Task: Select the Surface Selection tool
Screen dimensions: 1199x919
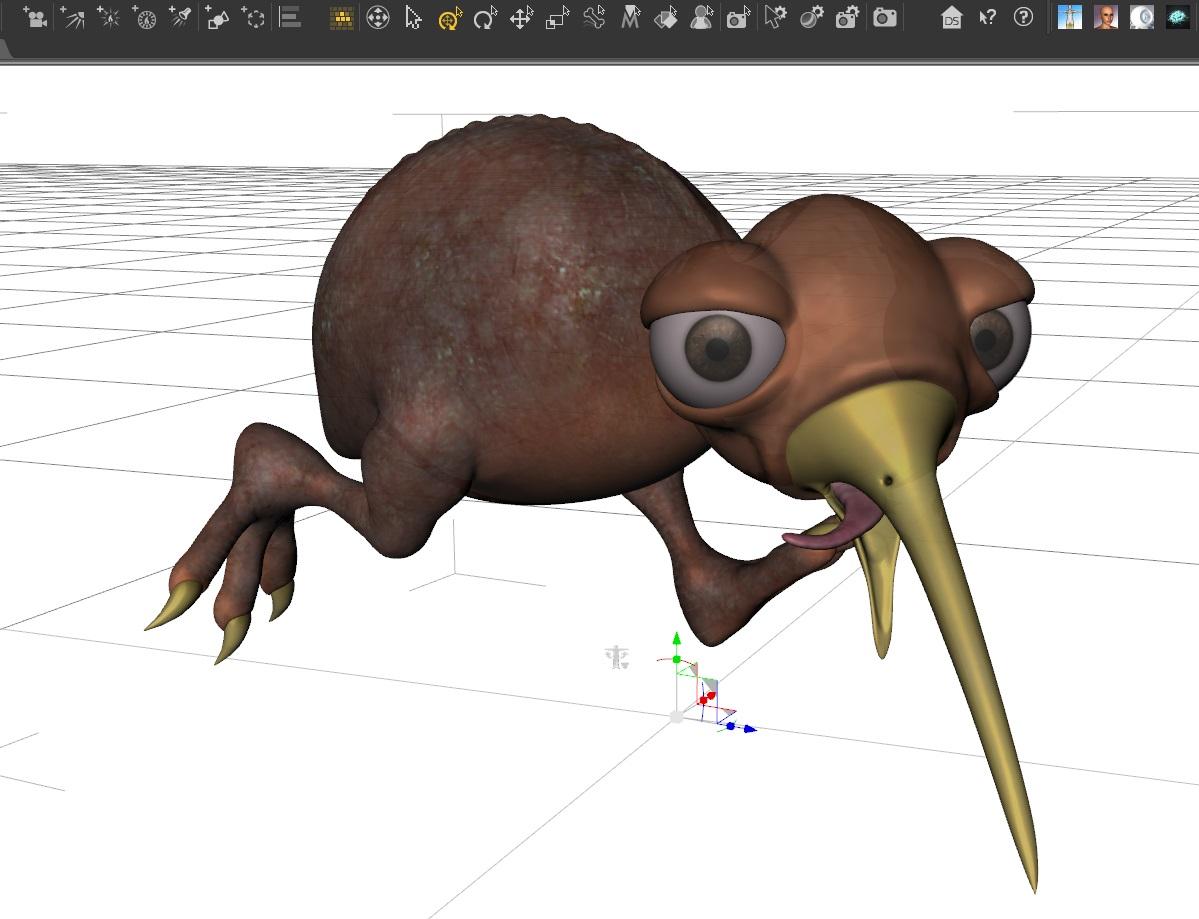Action: click(x=665, y=17)
